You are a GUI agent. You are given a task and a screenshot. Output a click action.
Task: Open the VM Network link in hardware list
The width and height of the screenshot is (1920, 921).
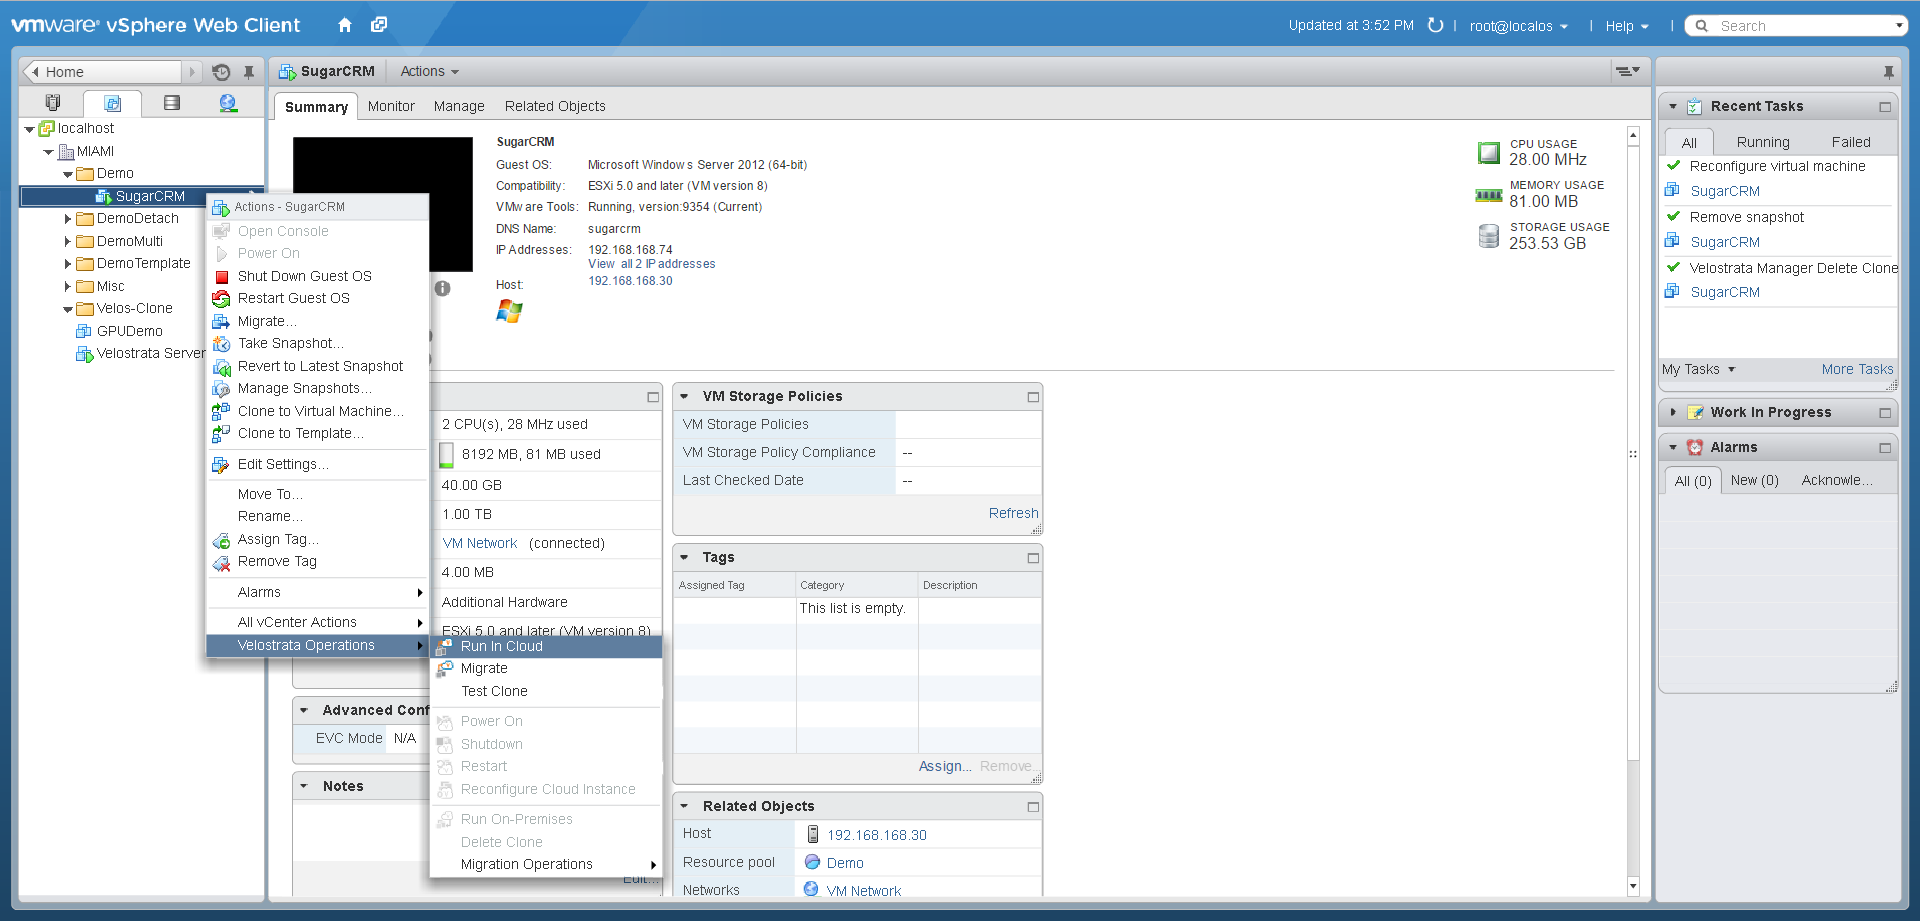480,544
